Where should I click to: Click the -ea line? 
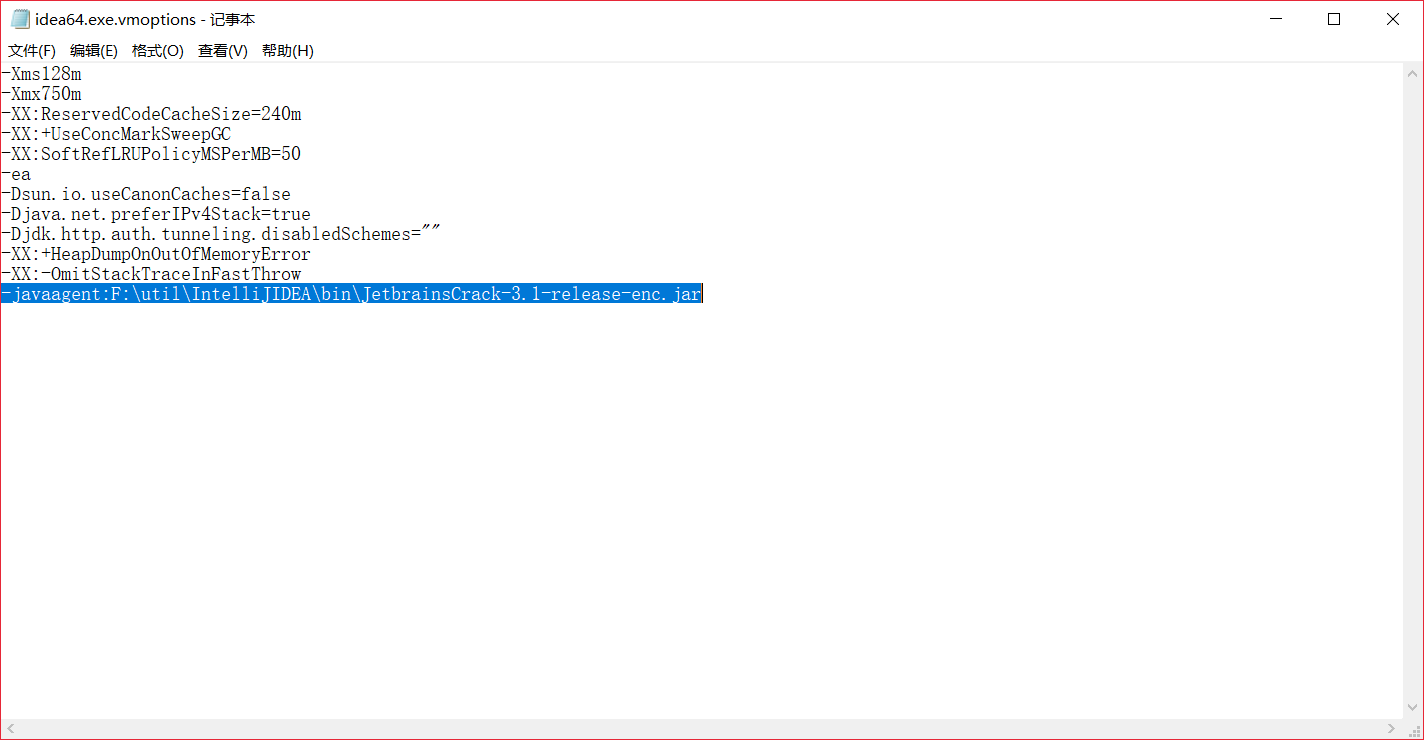(17, 174)
